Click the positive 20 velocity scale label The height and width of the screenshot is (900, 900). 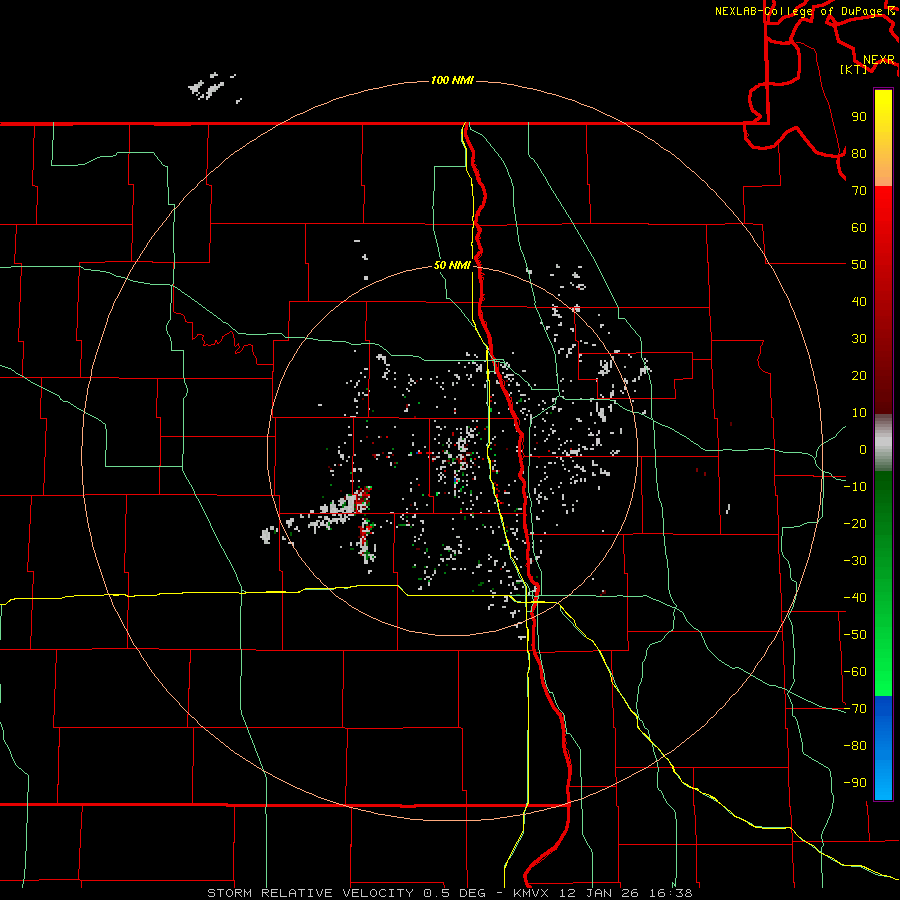pos(859,375)
